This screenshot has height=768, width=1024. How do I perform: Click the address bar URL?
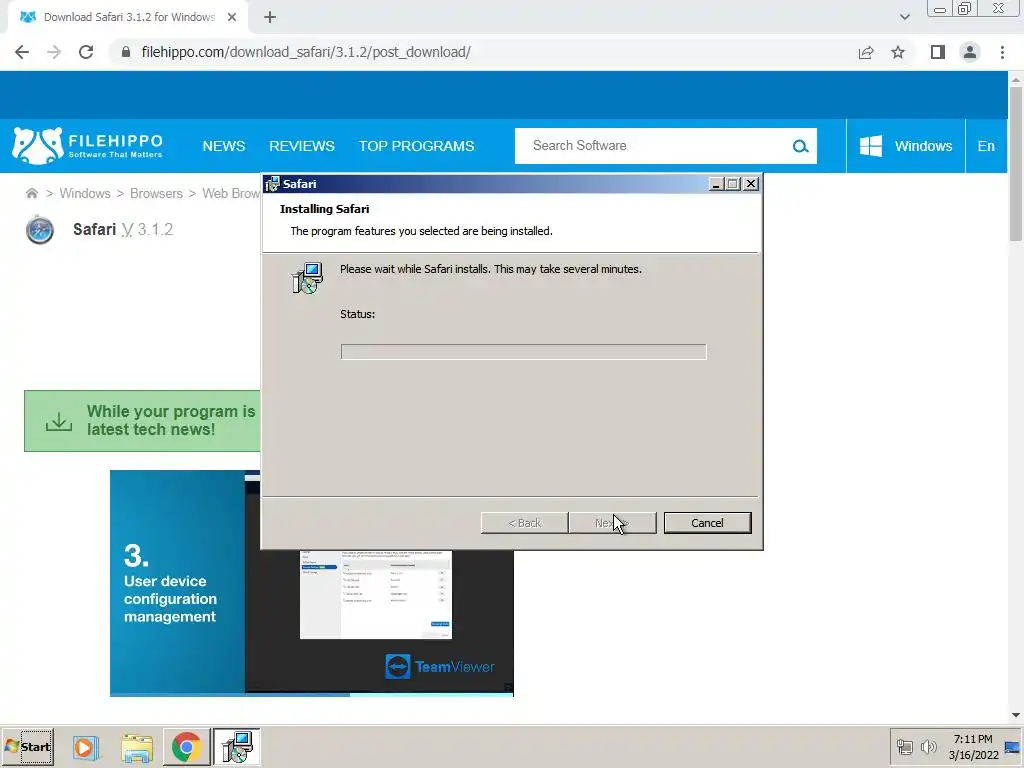click(x=306, y=52)
